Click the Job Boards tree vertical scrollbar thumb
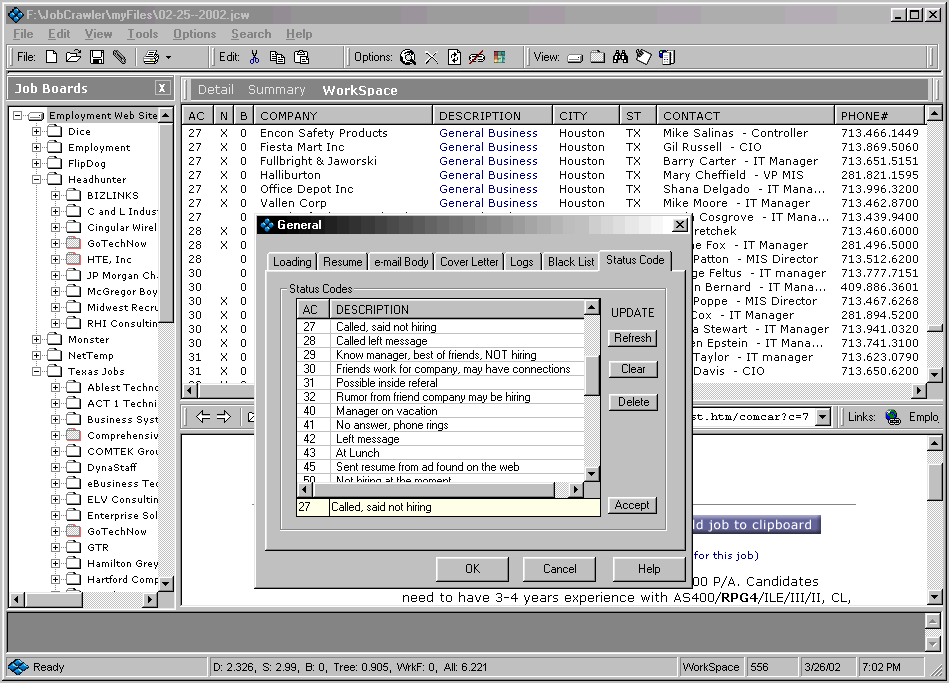This screenshot has height=683, width=949. [166, 223]
